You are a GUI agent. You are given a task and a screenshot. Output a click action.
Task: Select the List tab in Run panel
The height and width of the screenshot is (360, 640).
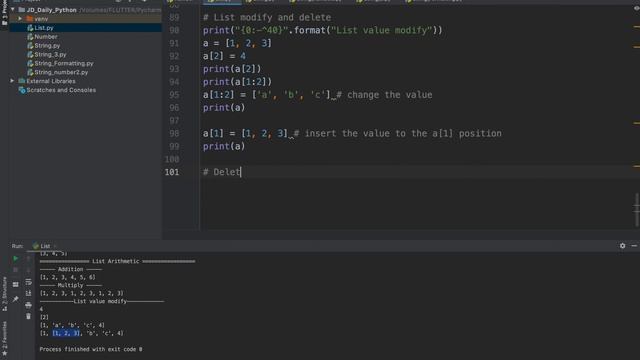45,246
